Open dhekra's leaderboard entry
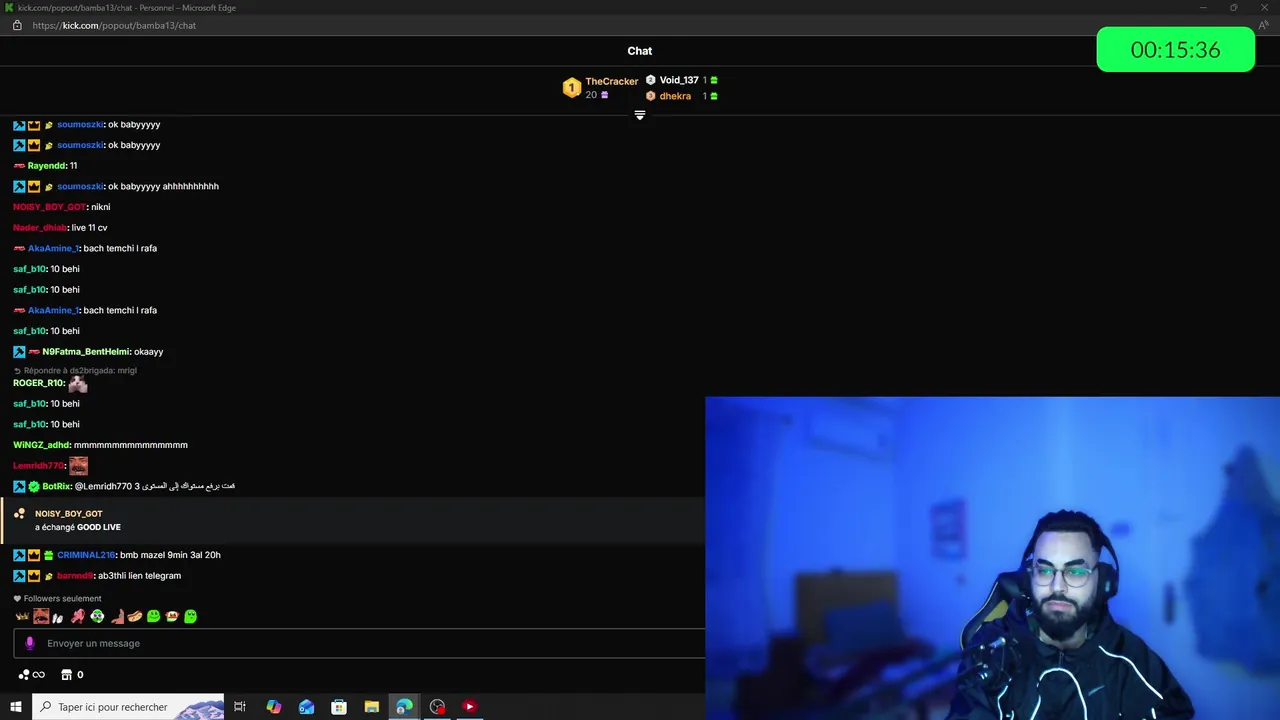Viewport: 1280px width, 720px height. pyautogui.click(x=675, y=96)
